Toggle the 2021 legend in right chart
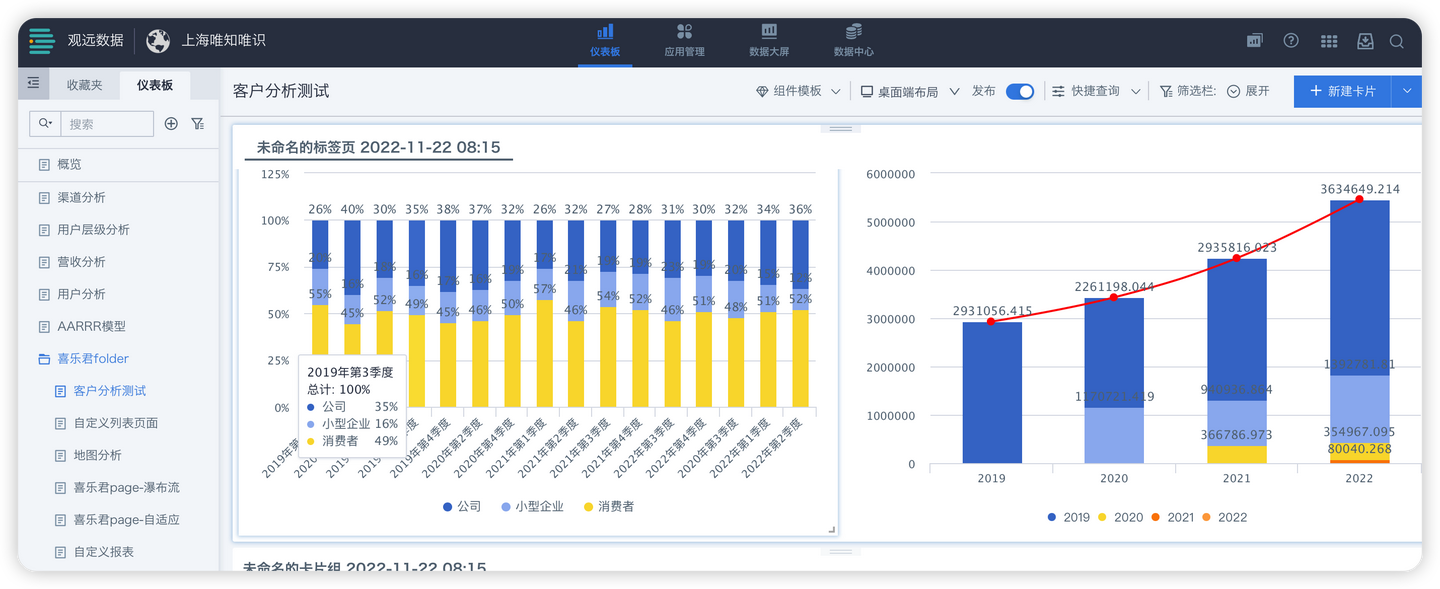1440x589 pixels. 1172,517
